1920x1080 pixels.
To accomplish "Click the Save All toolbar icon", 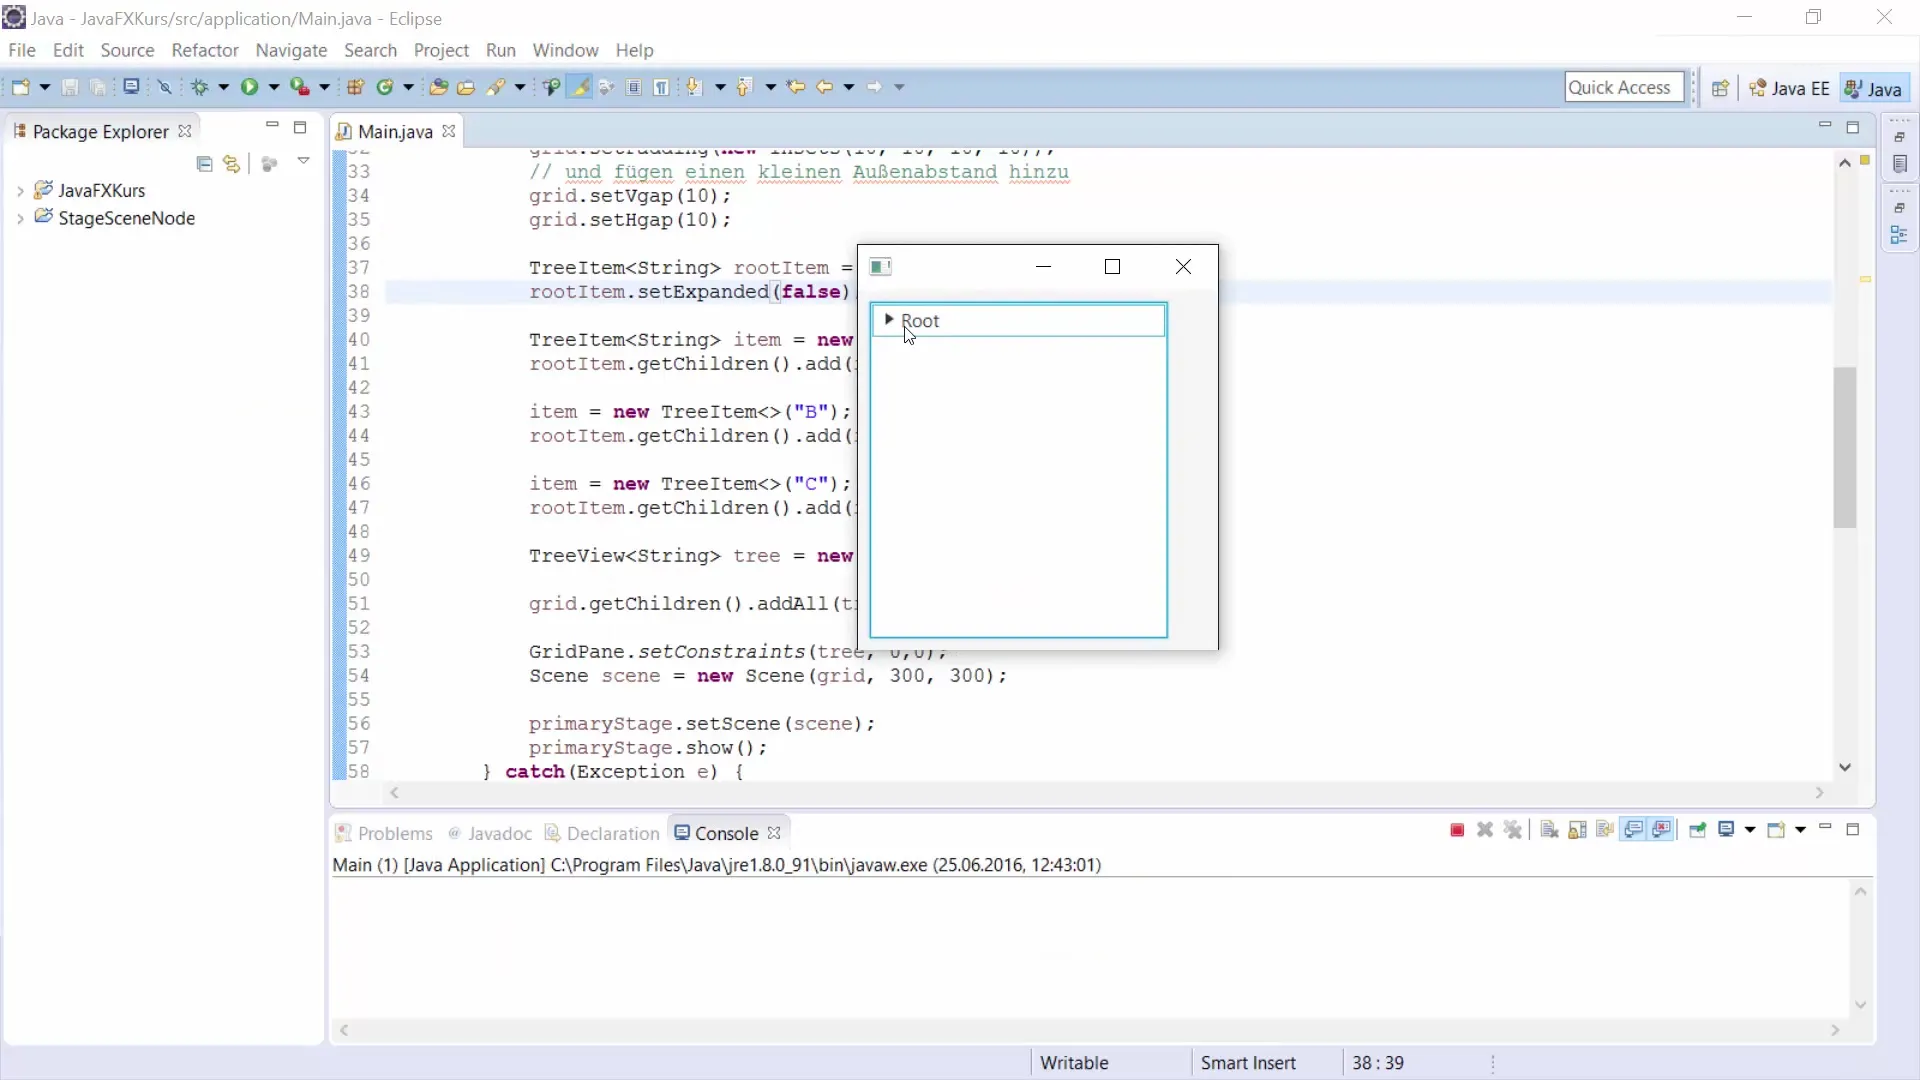I will [x=98, y=87].
